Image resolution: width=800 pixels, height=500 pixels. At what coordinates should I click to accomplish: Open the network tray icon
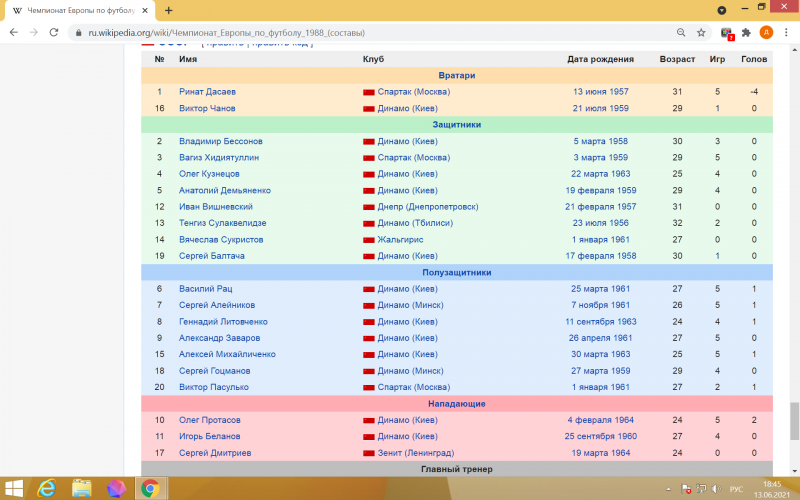702,489
